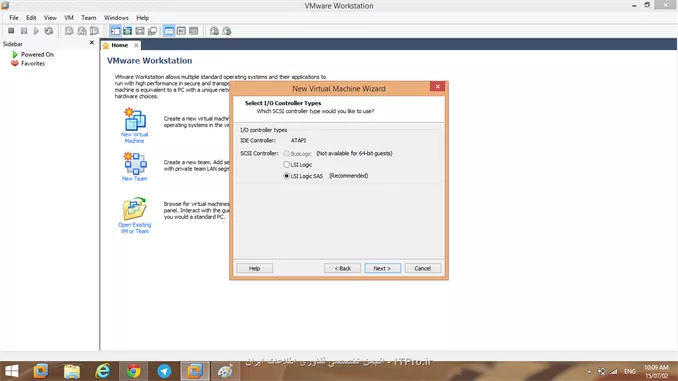This screenshot has height=381, width=678.
Task: Select the BusLogic radio button
Action: point(286,154)
